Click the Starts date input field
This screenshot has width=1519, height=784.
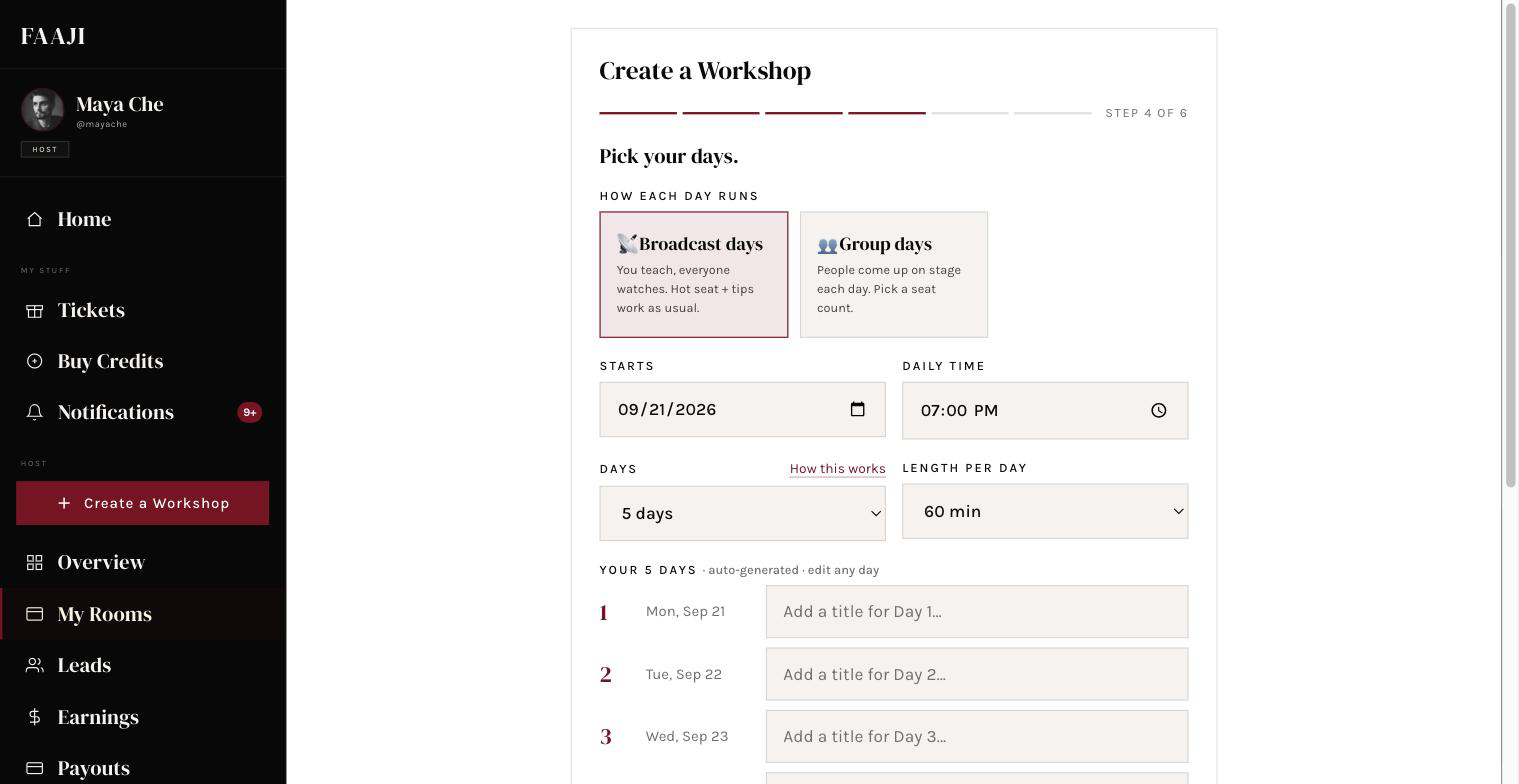pos(742,409)
